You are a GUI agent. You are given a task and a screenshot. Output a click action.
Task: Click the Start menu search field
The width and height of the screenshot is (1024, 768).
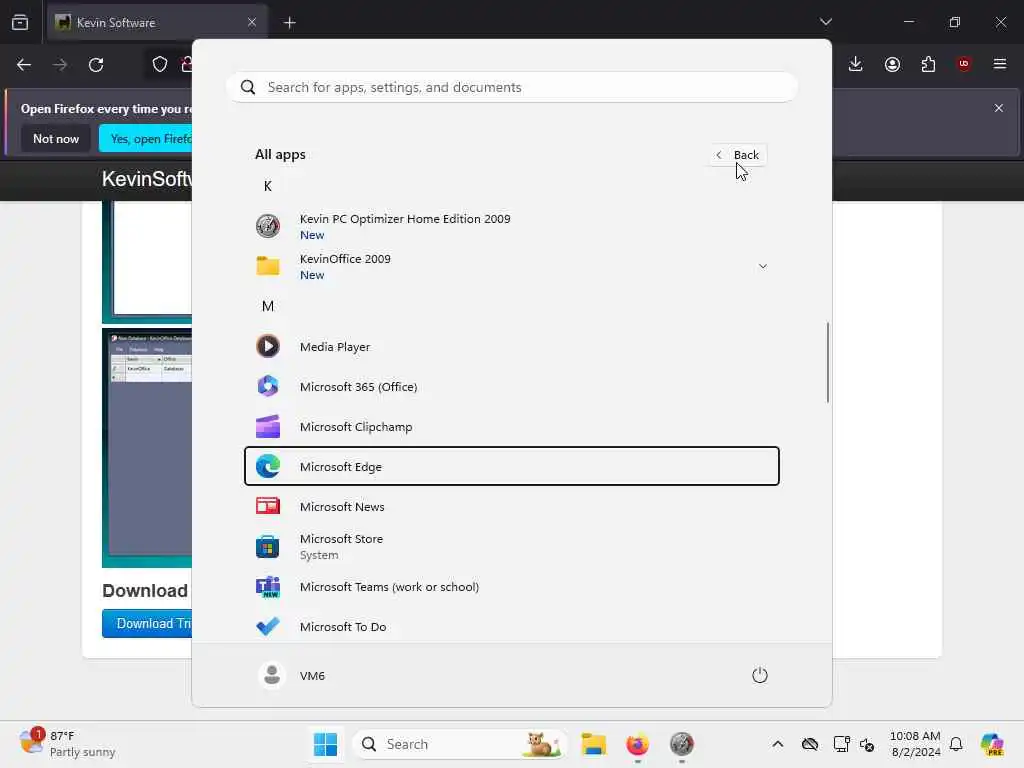(511, 87)
